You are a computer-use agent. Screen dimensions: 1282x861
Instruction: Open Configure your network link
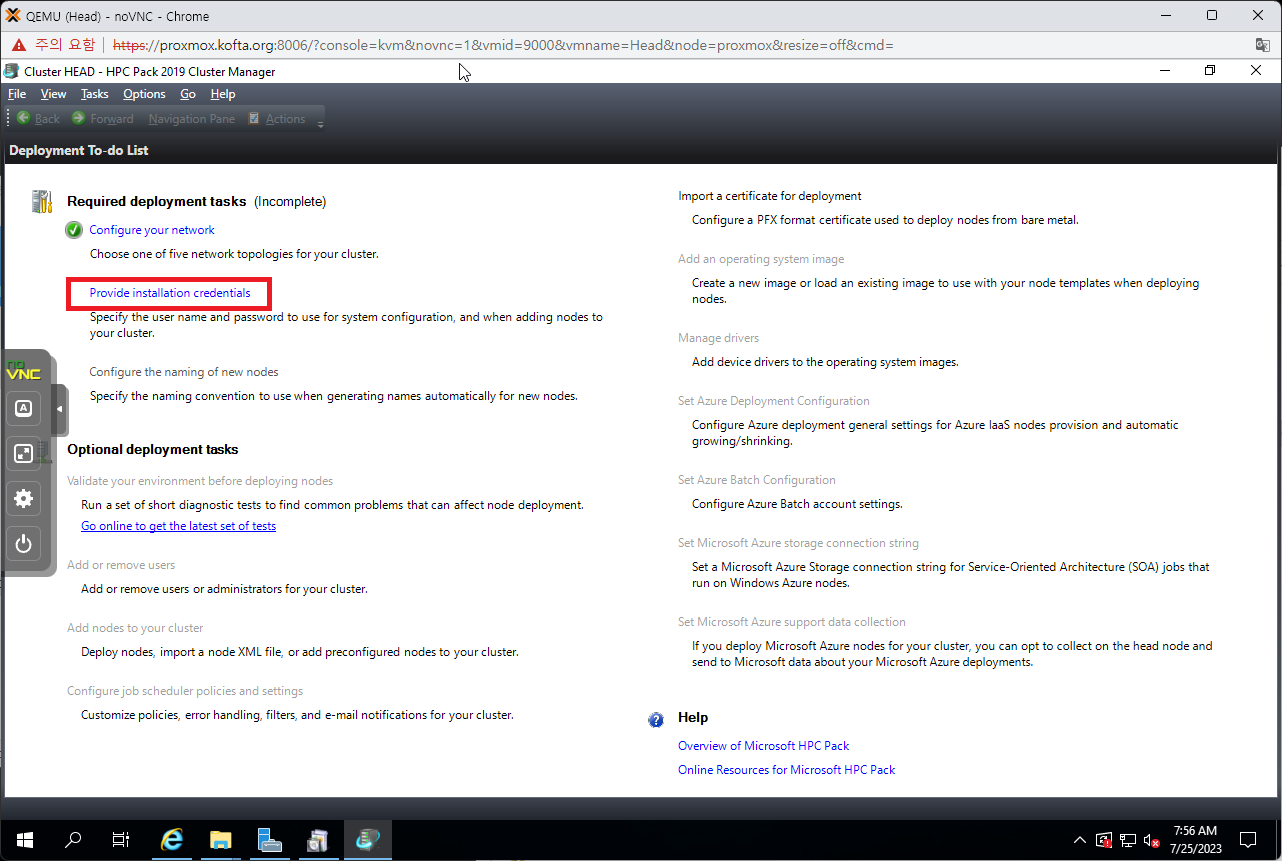click(152, 230)
